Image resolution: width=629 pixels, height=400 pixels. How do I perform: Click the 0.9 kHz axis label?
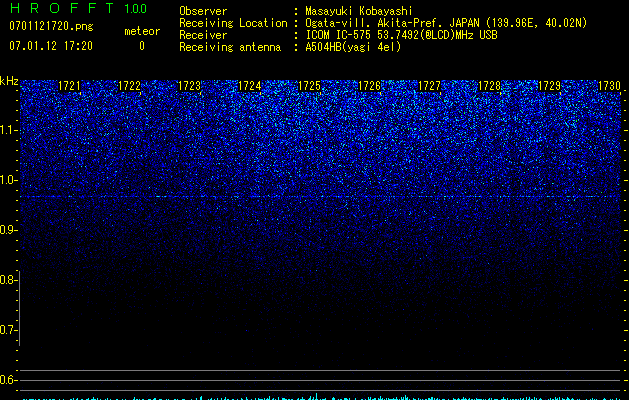click(8, 230)
